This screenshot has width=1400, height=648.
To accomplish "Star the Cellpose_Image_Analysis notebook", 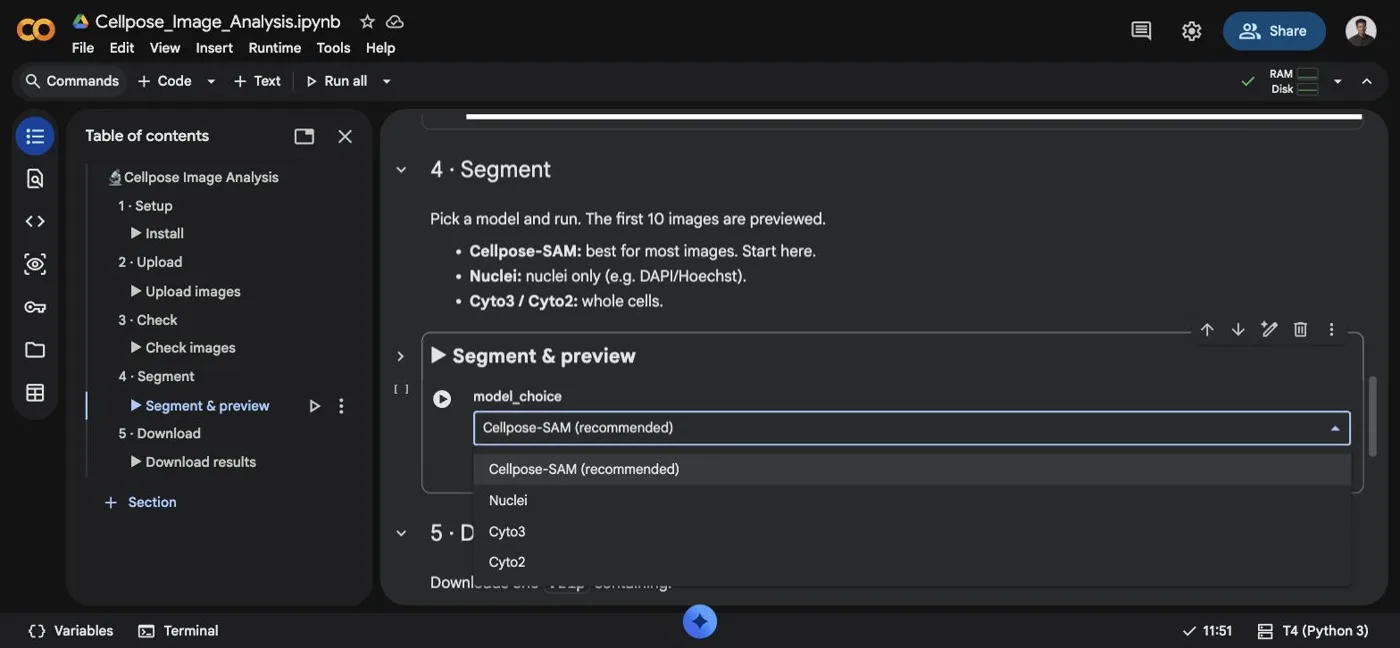I will pos(367,21).
